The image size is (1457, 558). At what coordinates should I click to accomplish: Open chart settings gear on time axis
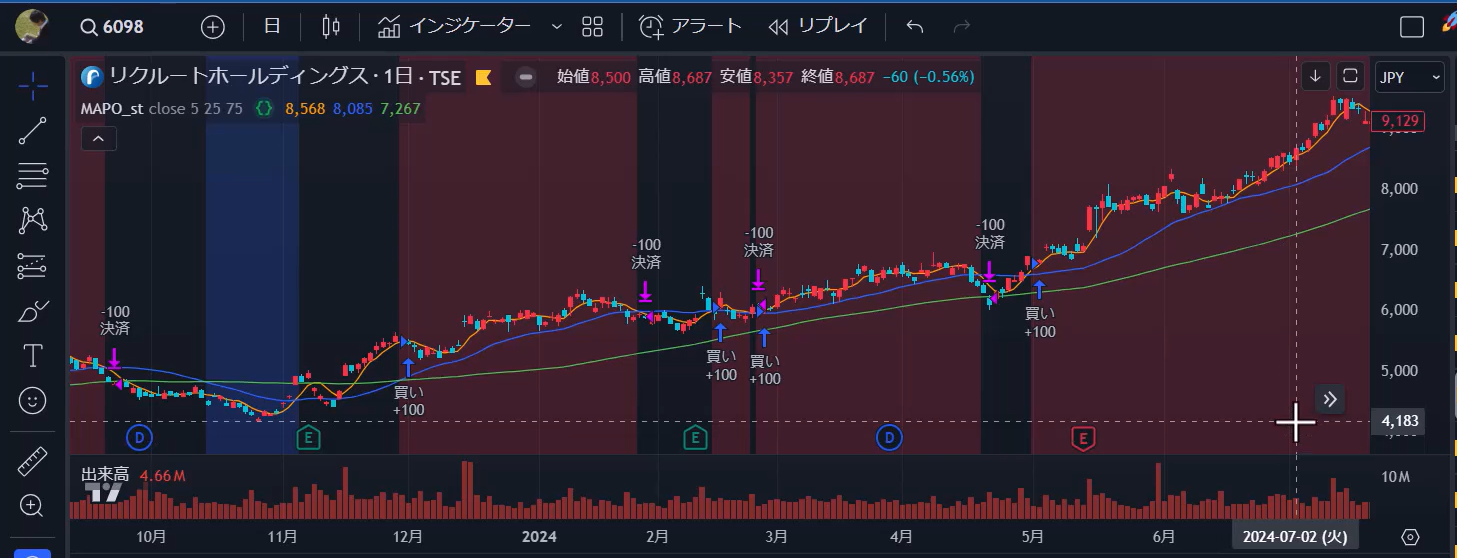pos(1411,537)
